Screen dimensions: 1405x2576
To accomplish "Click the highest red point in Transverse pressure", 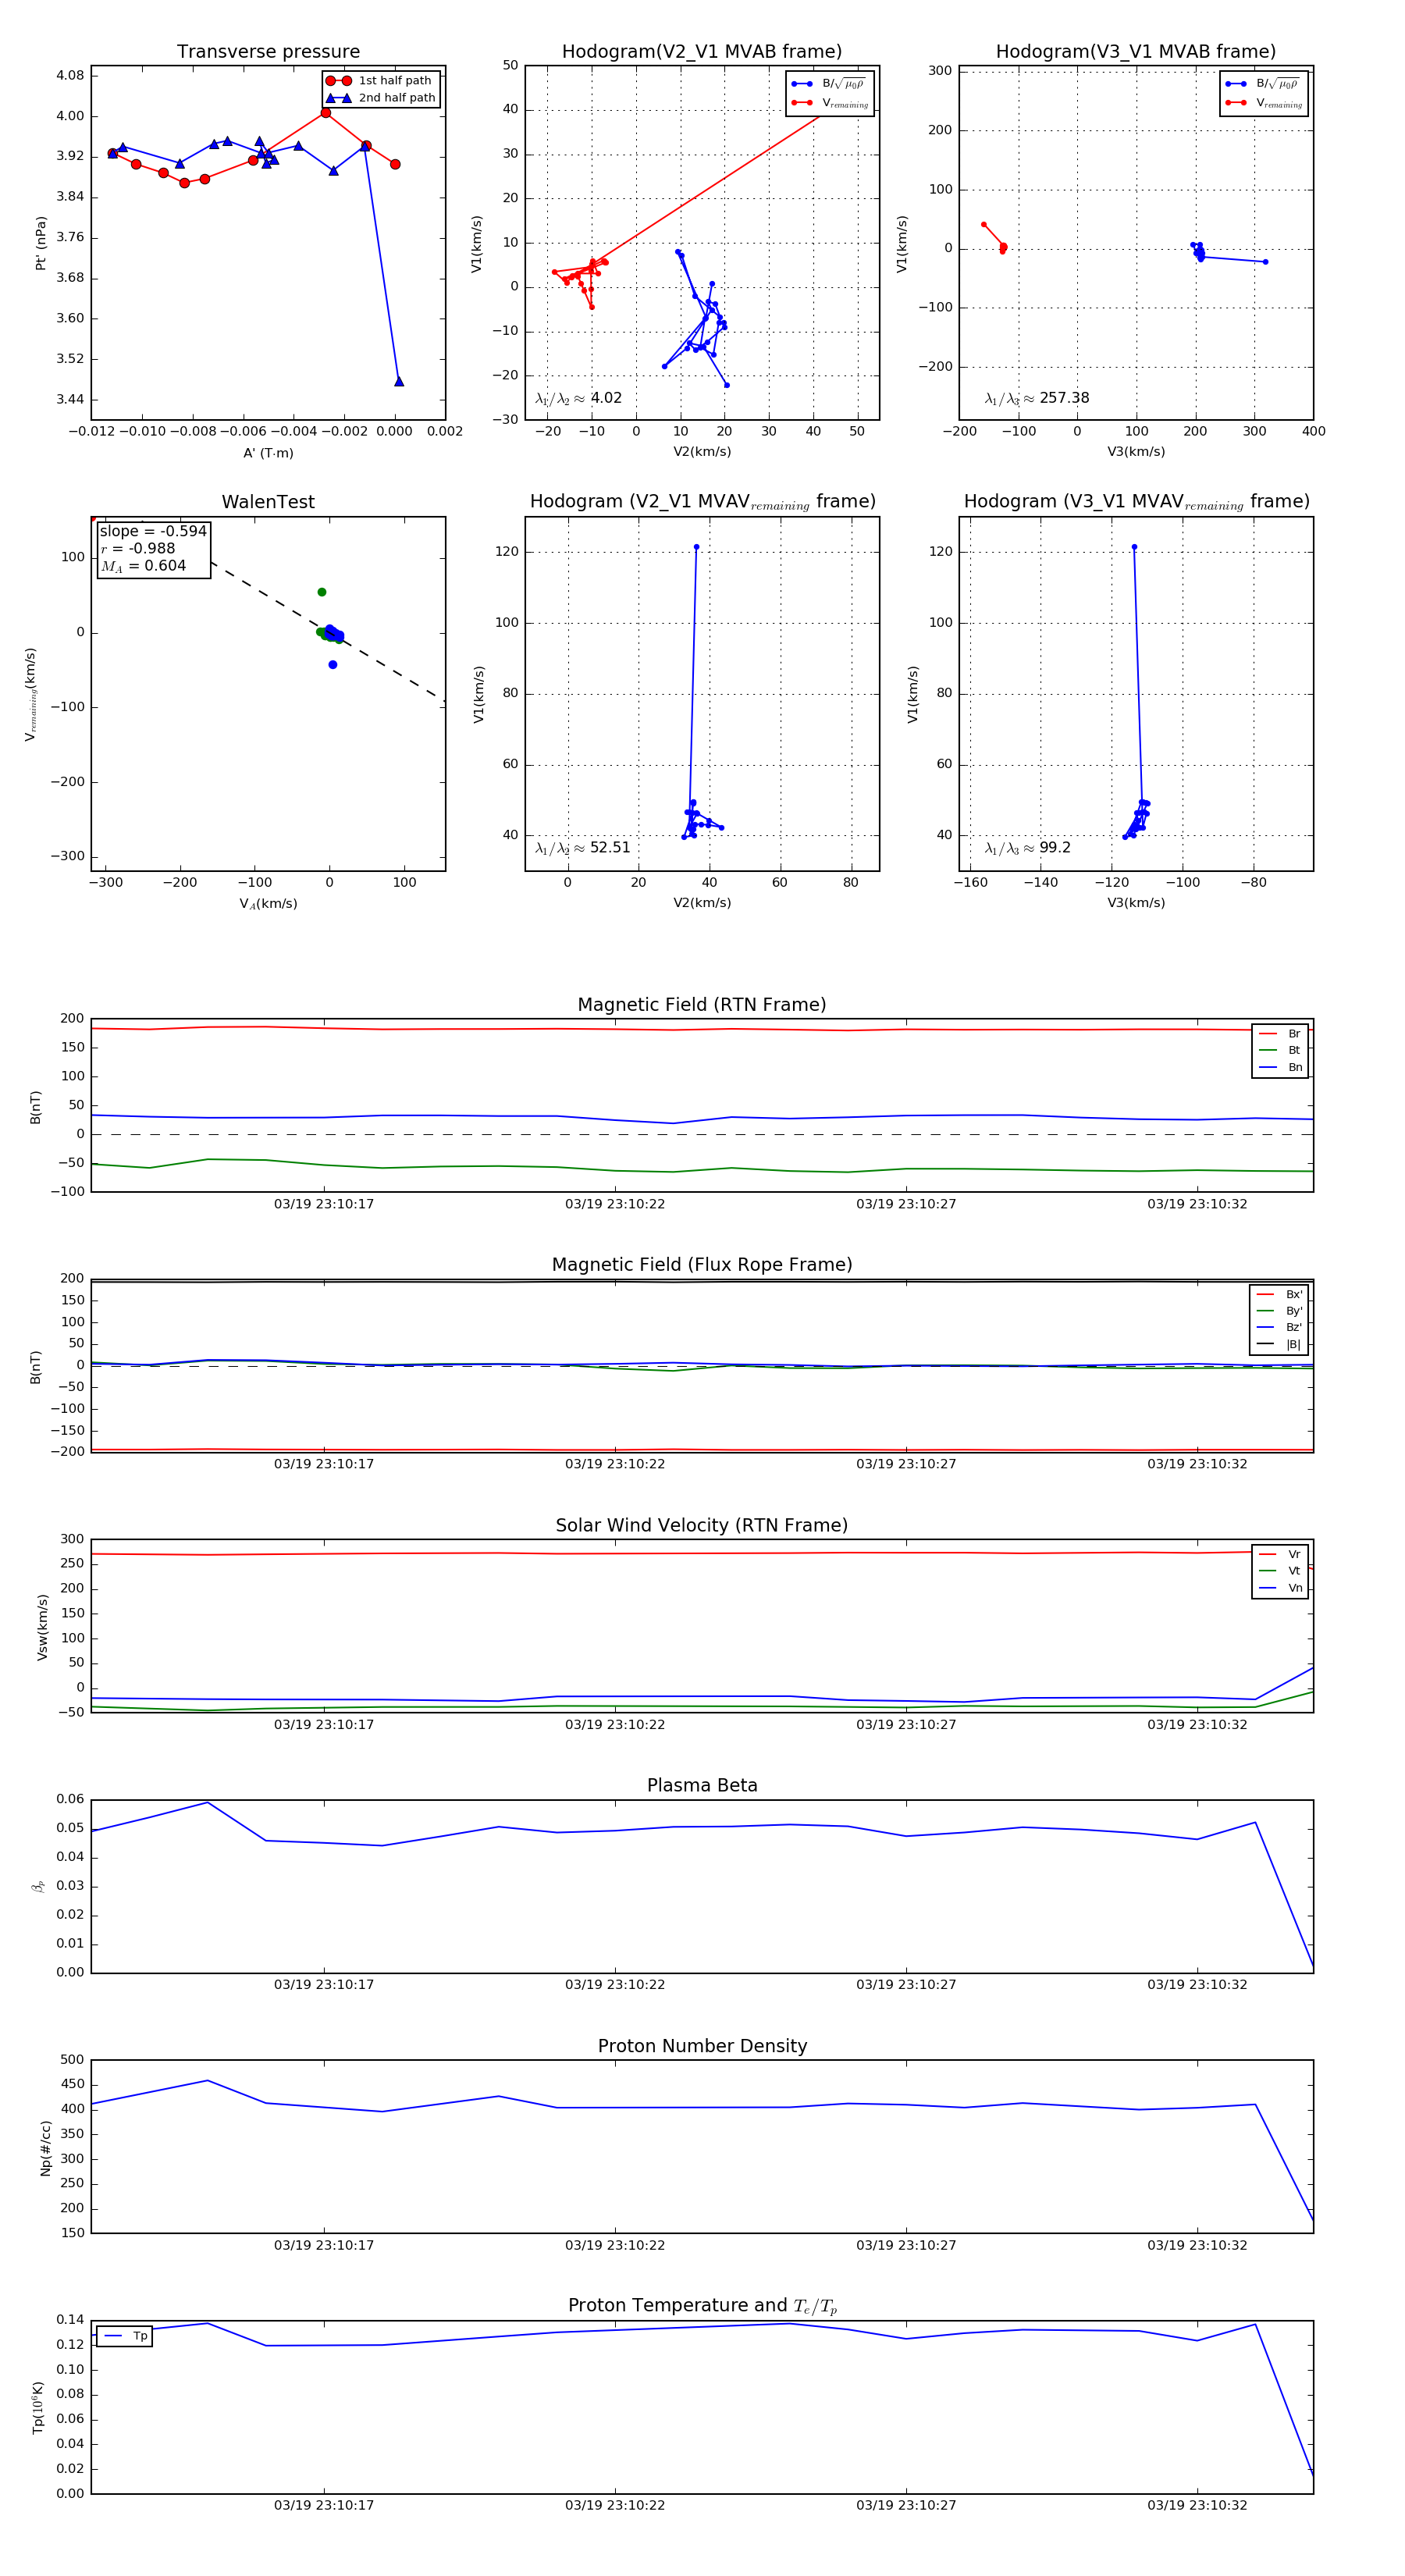I will click(x=326, y=113).
